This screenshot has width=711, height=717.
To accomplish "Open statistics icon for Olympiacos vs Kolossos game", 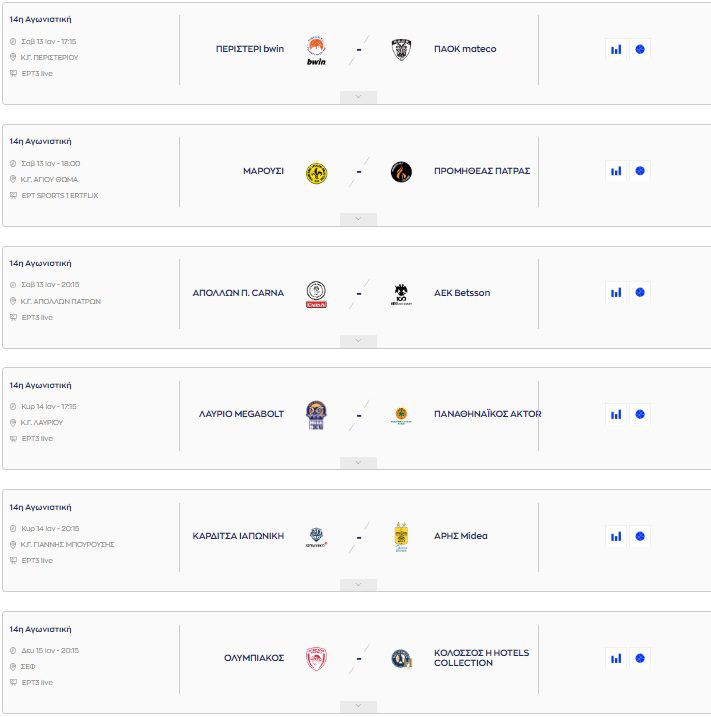I will point(616,658).
